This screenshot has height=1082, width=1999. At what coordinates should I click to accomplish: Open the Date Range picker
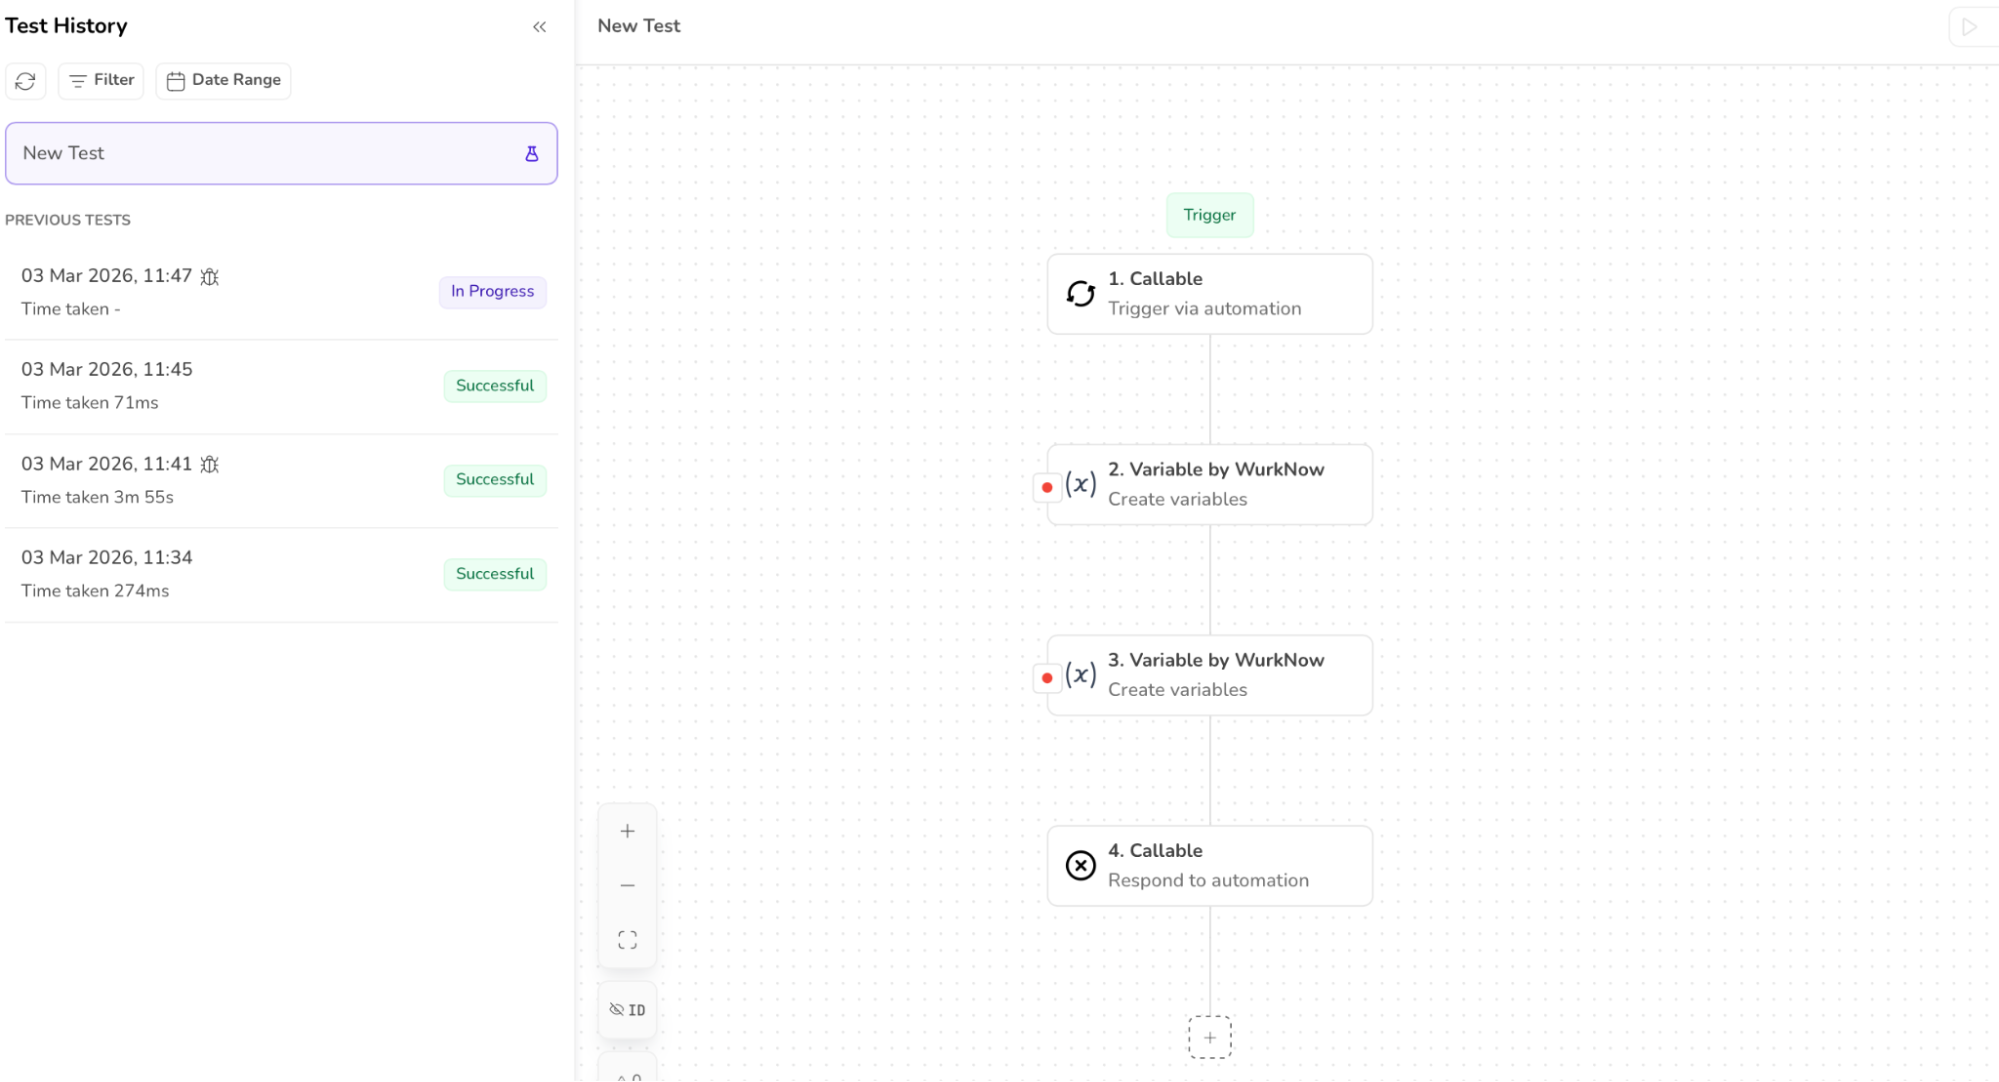[x=223, y=80]
